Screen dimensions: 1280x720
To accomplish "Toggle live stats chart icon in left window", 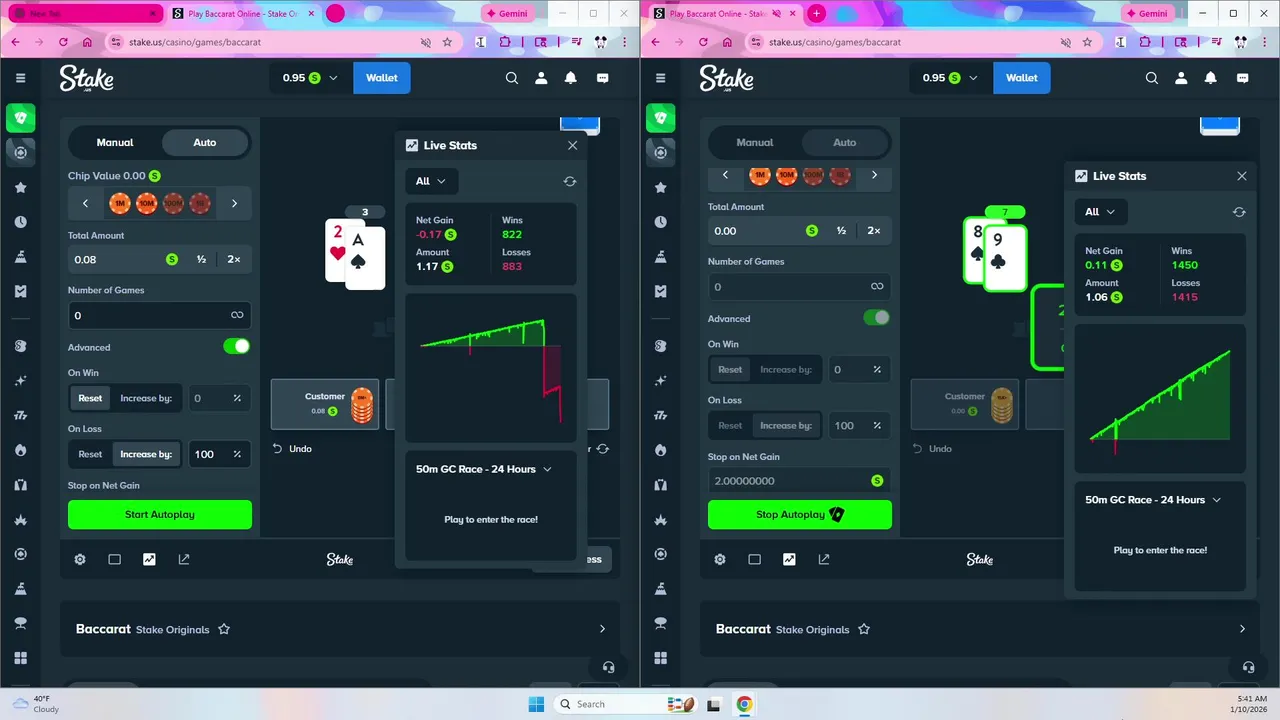I will (149, 560).
